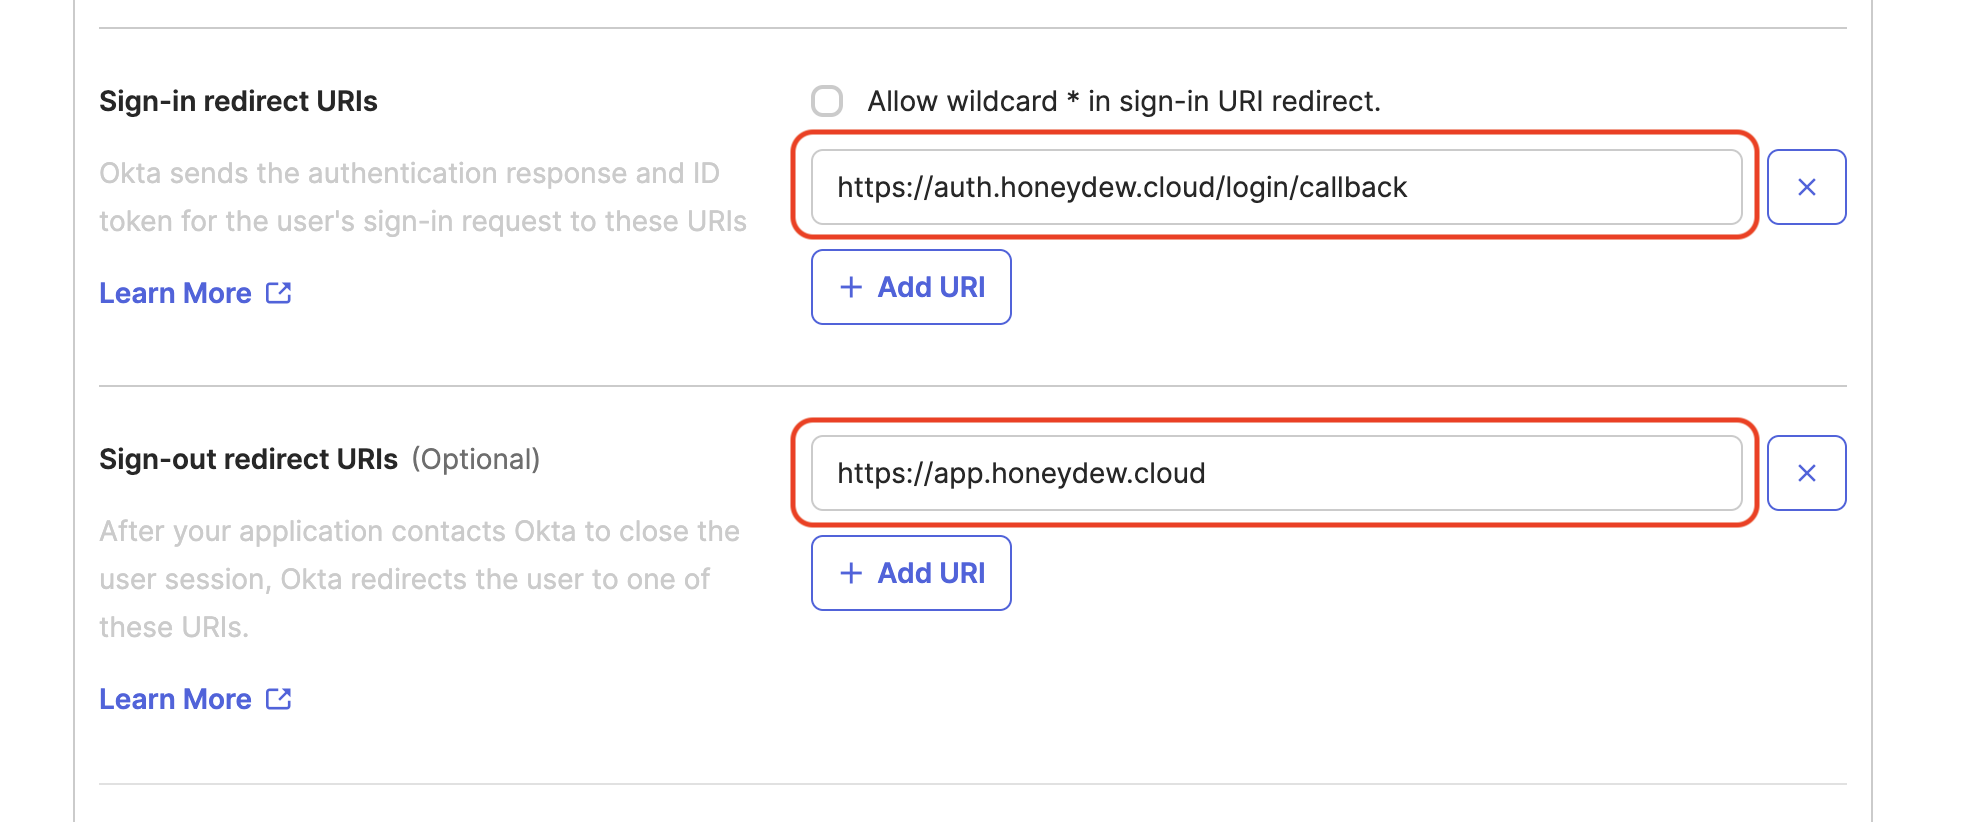Select the app.honeydew.cloud input field
The width and height of the screenshot is (1974, 822).
[1275, 472]
